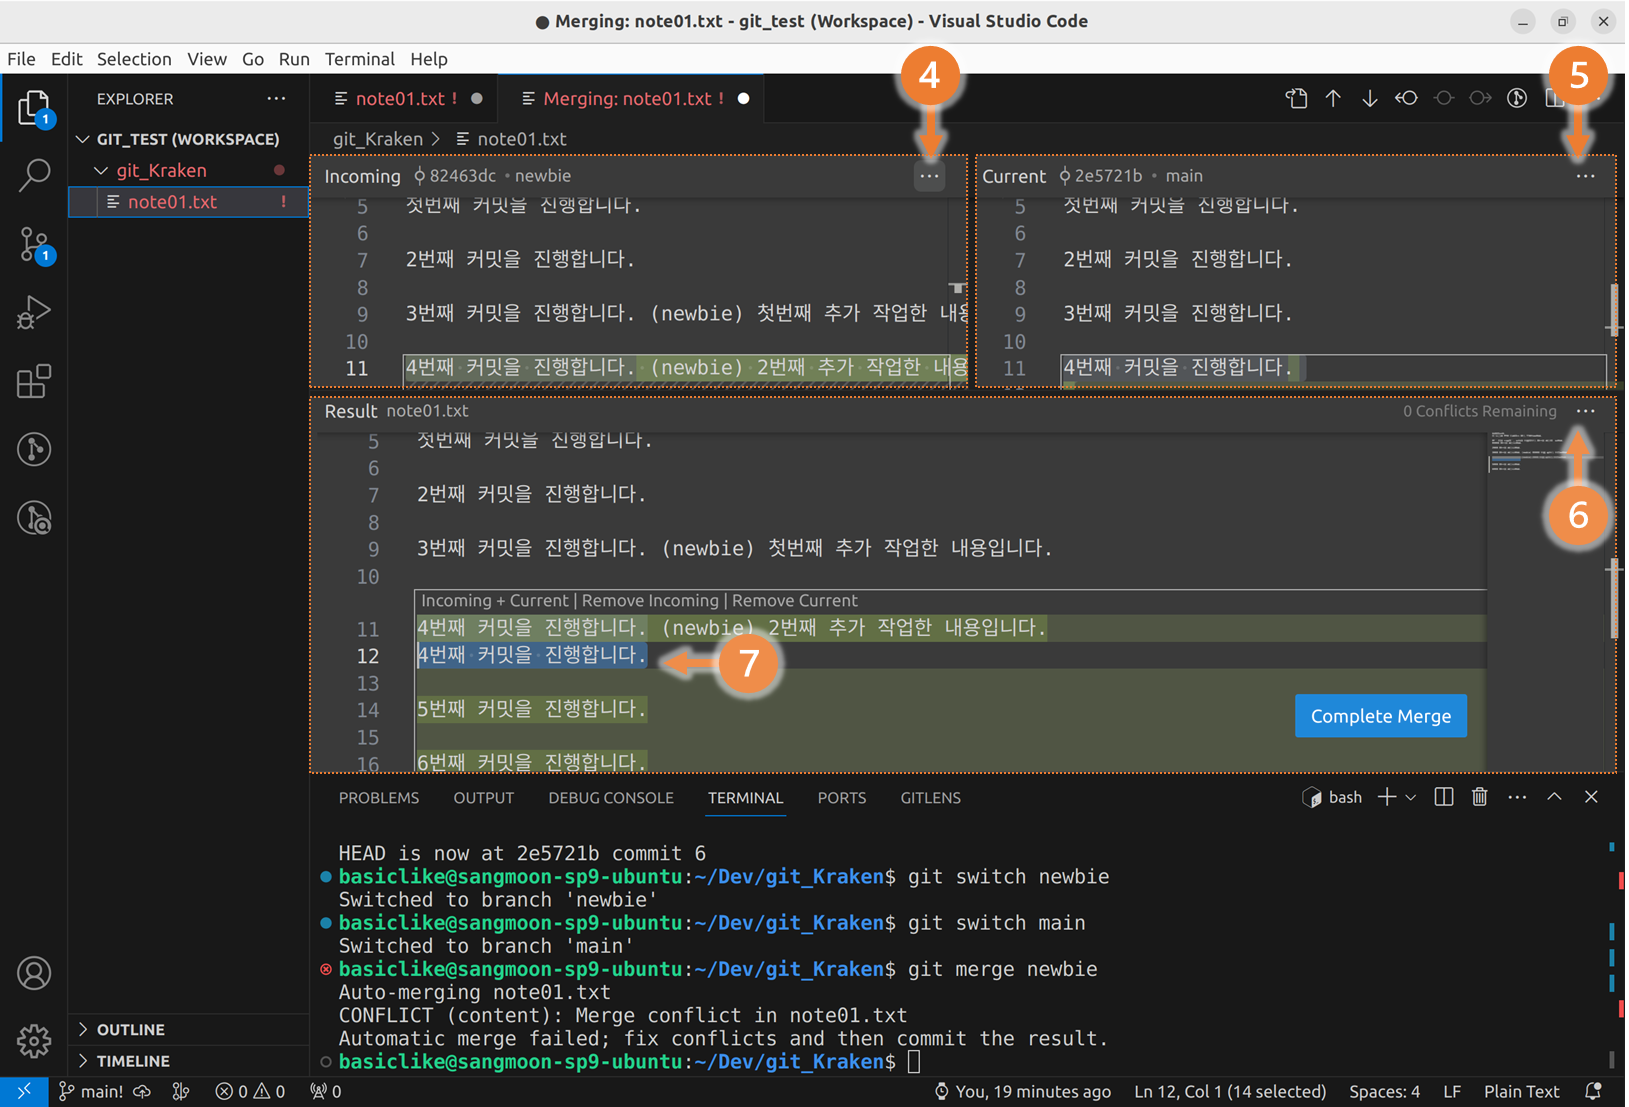The width and height of the screenshot is (1629, 1107).
Task: Change end of line sequence LF
Action: (1452, 1091)
